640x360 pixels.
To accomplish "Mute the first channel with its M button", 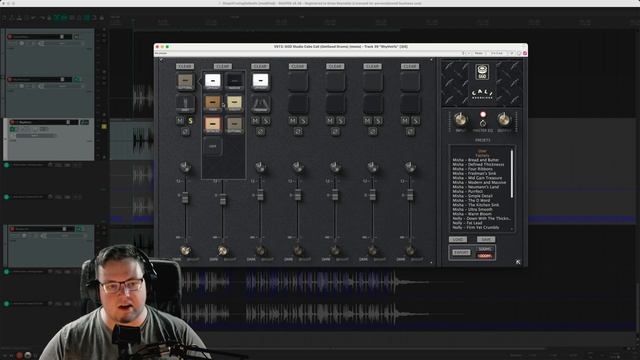I will pos(180,121).
